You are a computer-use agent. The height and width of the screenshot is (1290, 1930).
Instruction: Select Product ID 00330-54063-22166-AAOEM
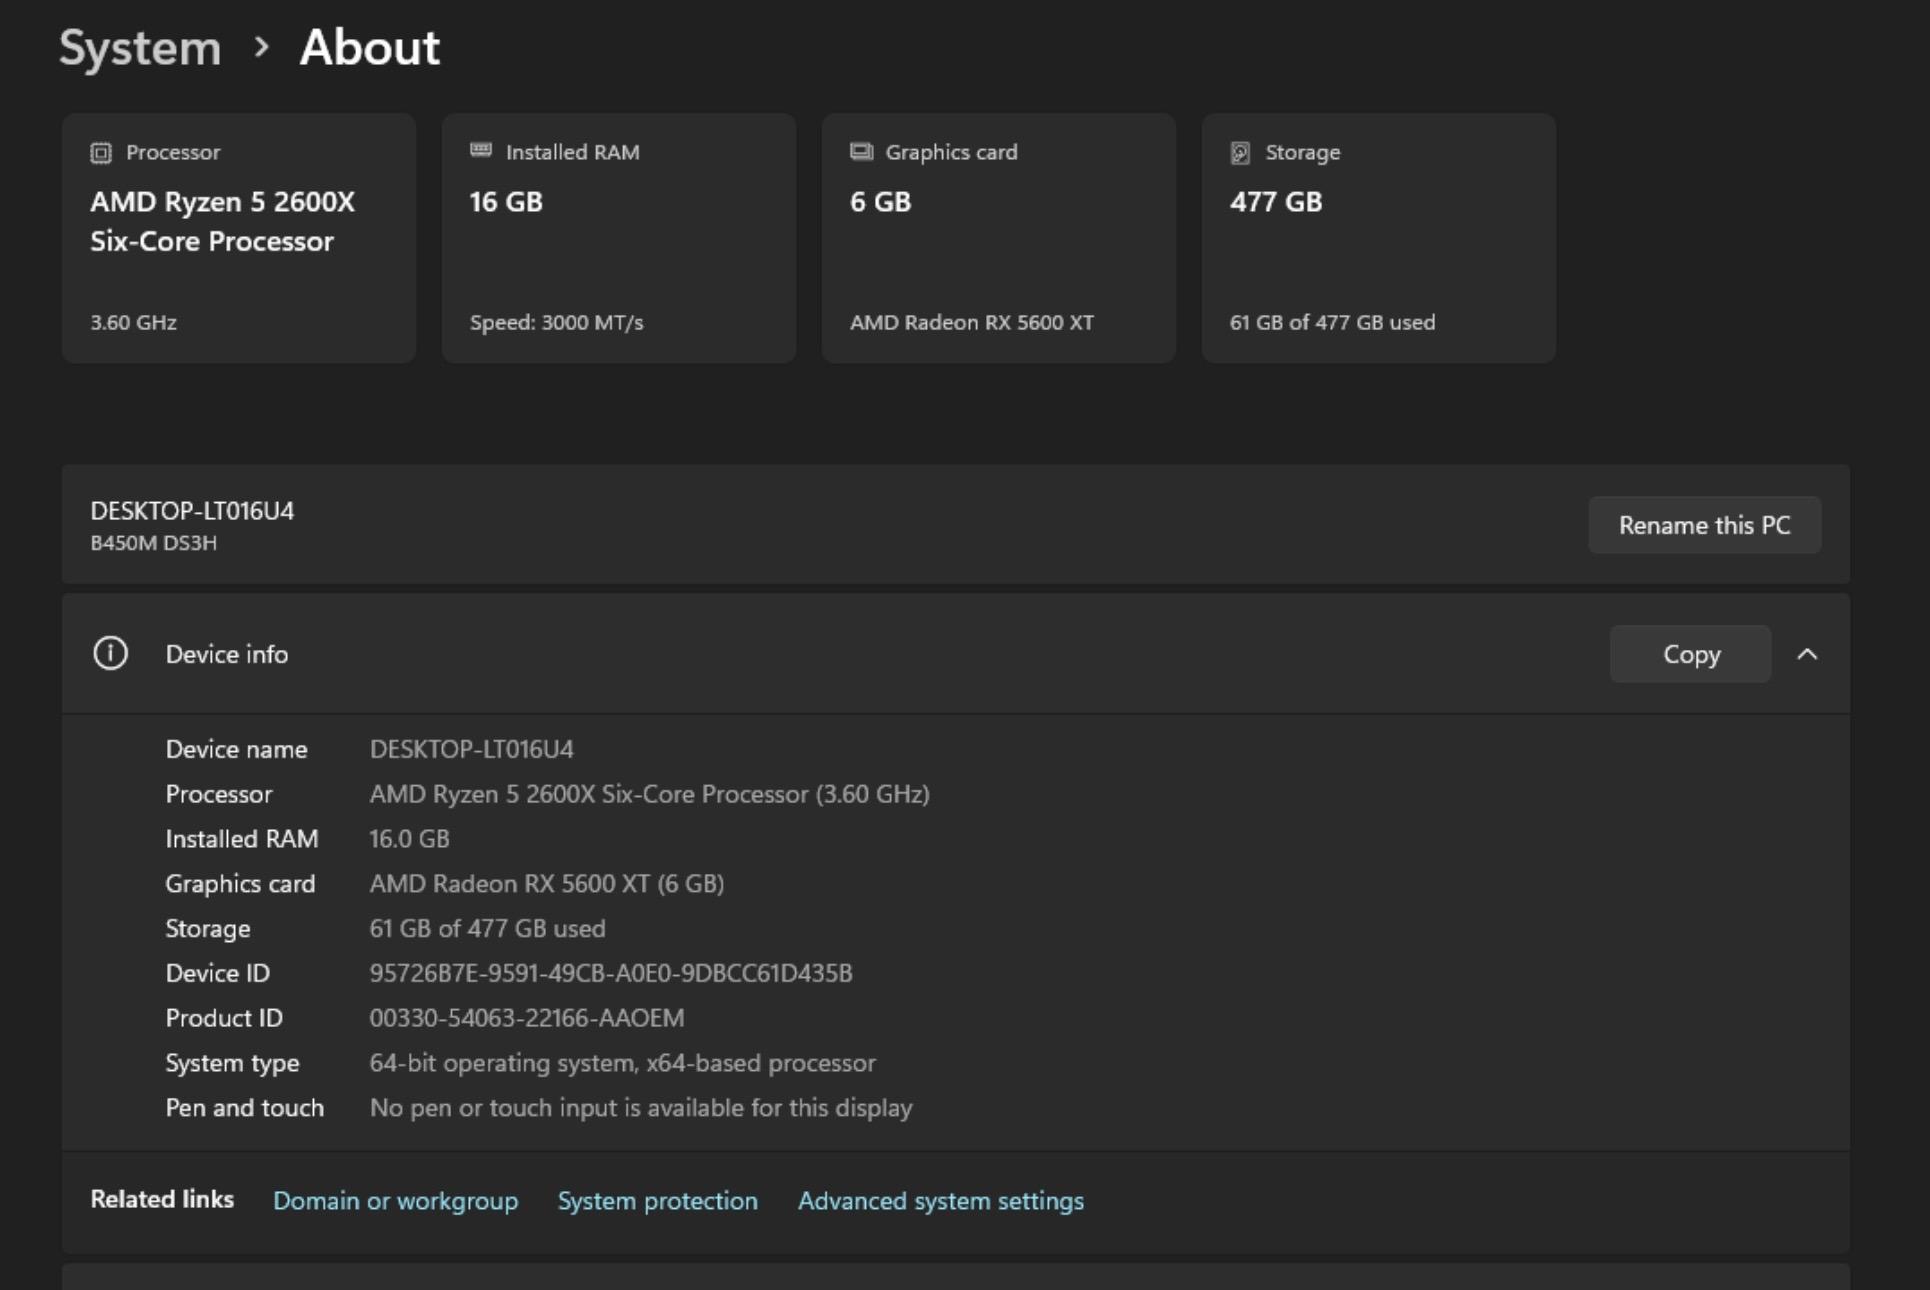[x=526, y=1018]
